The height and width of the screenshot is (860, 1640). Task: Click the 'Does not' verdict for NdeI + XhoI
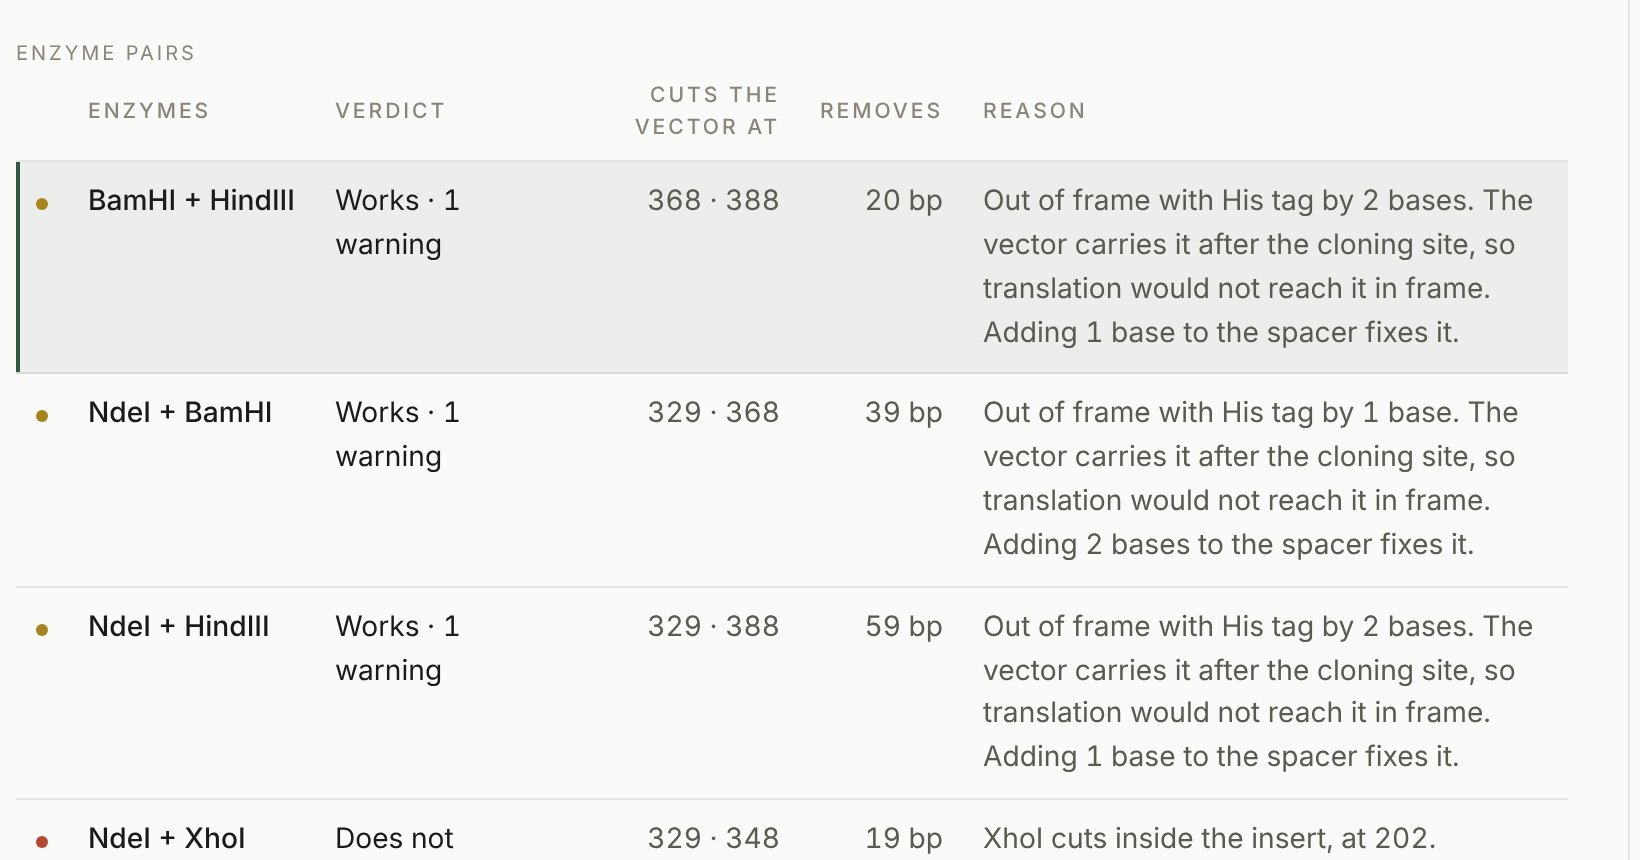394,838
